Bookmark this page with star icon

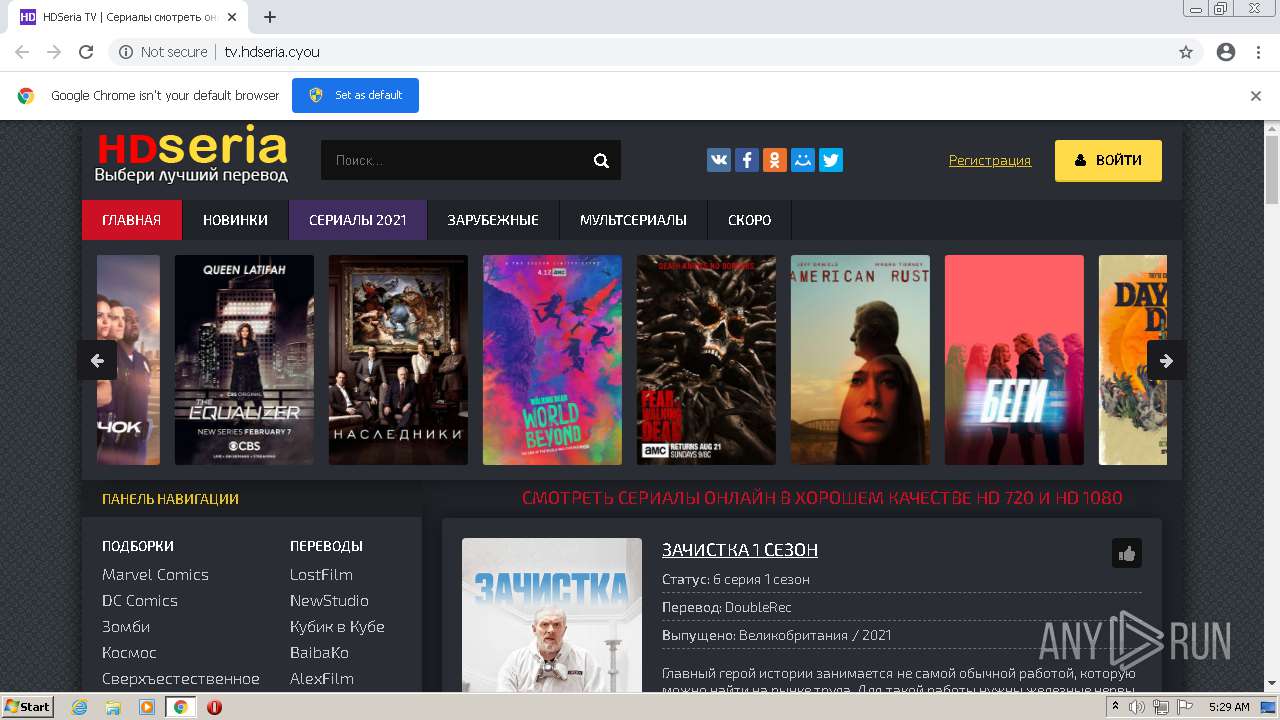coord(1186,52)
